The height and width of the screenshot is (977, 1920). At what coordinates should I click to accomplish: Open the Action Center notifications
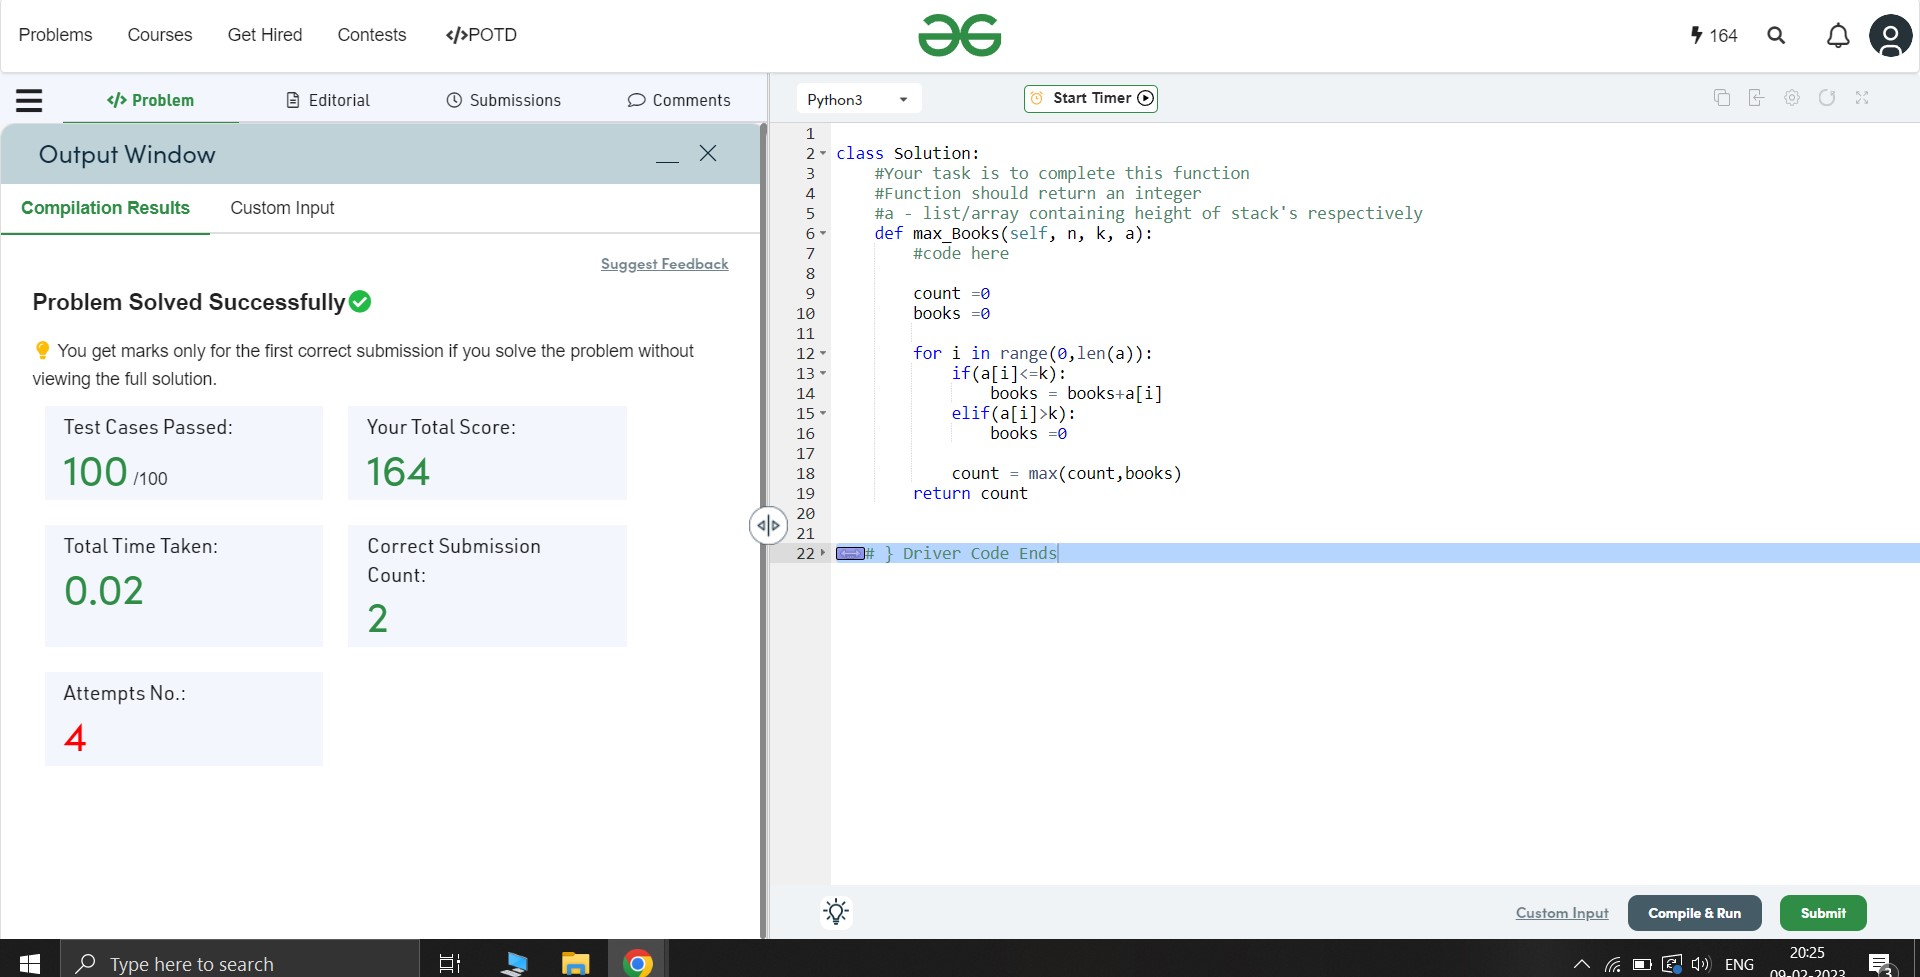pos(1882,964)
